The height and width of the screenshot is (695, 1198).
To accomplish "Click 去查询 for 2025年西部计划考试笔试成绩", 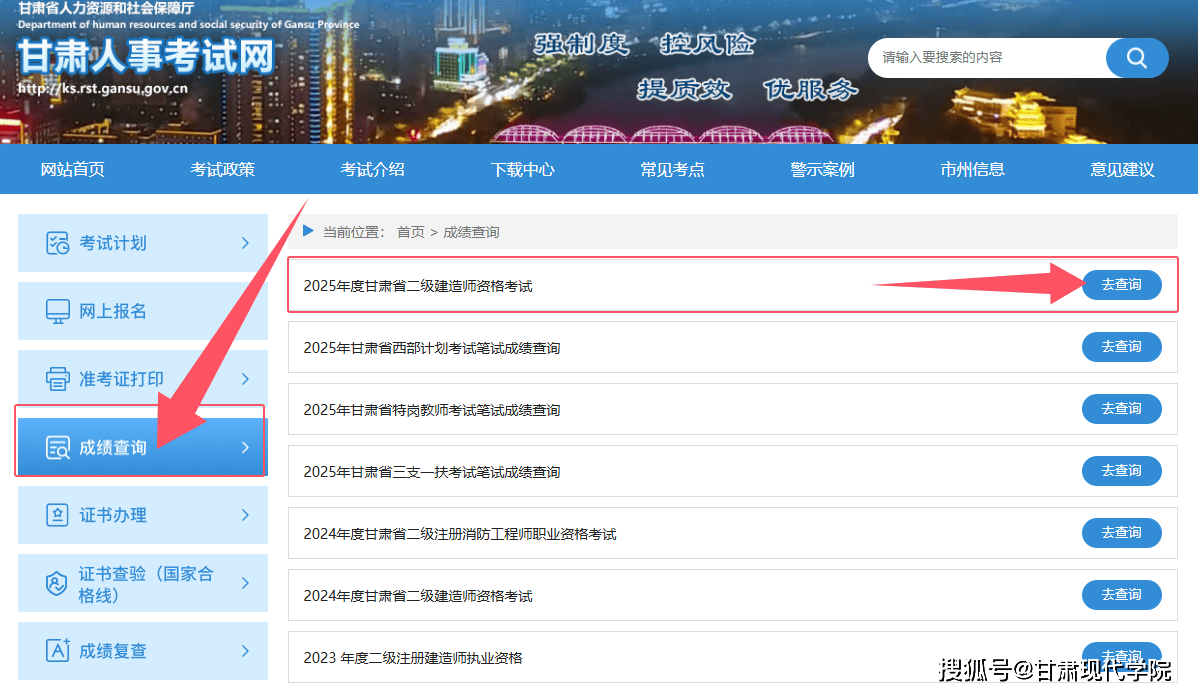I will (1121, 347).
